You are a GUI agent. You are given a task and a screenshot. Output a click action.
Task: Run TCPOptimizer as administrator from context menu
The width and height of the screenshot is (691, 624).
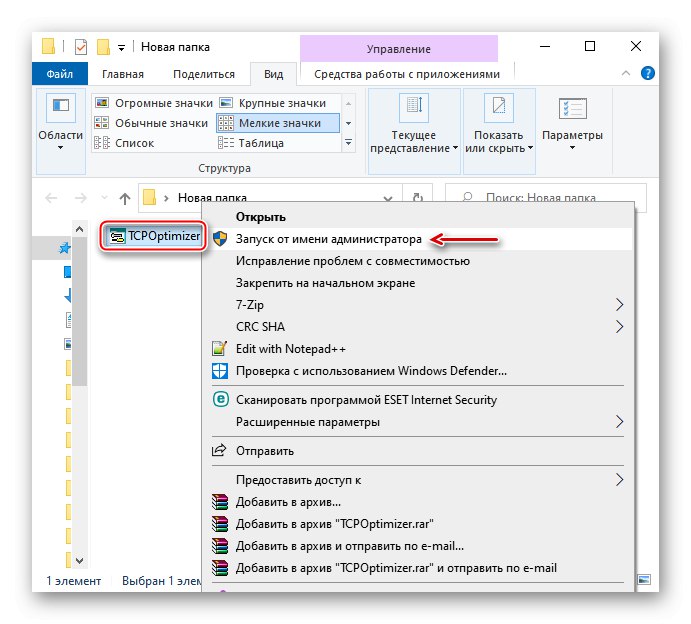(419, 239)
